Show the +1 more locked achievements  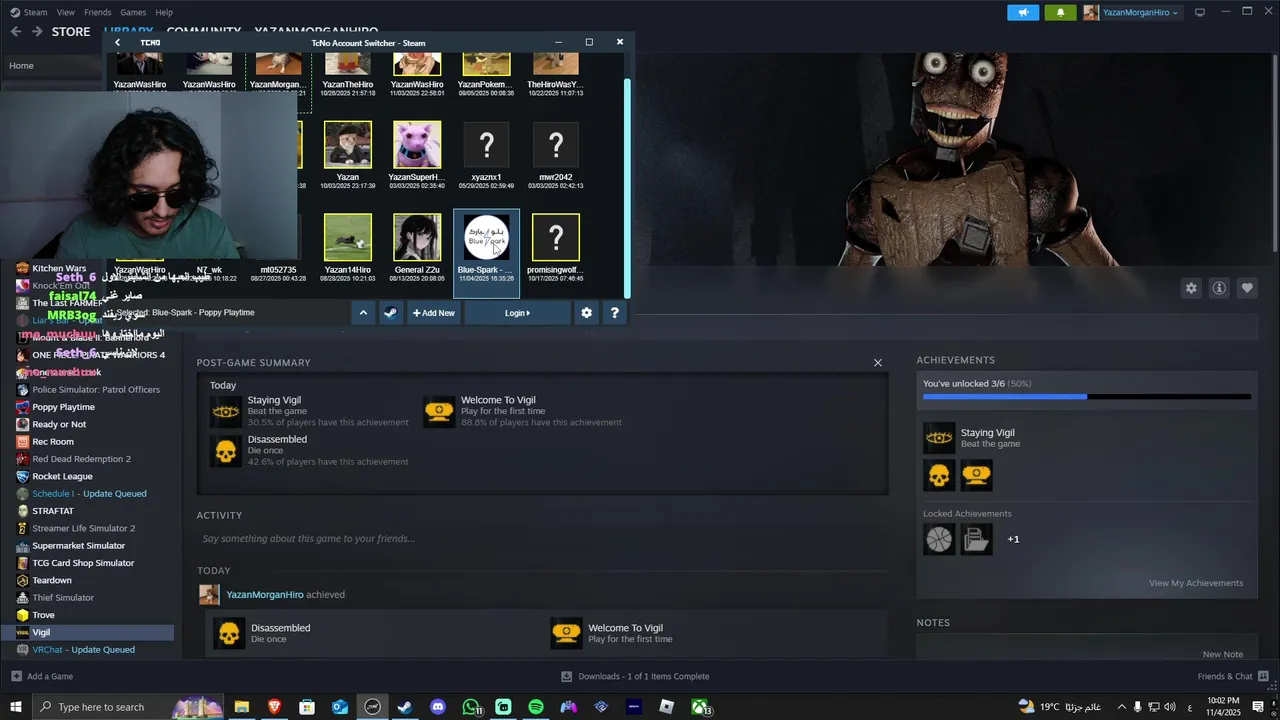click(1013, 539)
